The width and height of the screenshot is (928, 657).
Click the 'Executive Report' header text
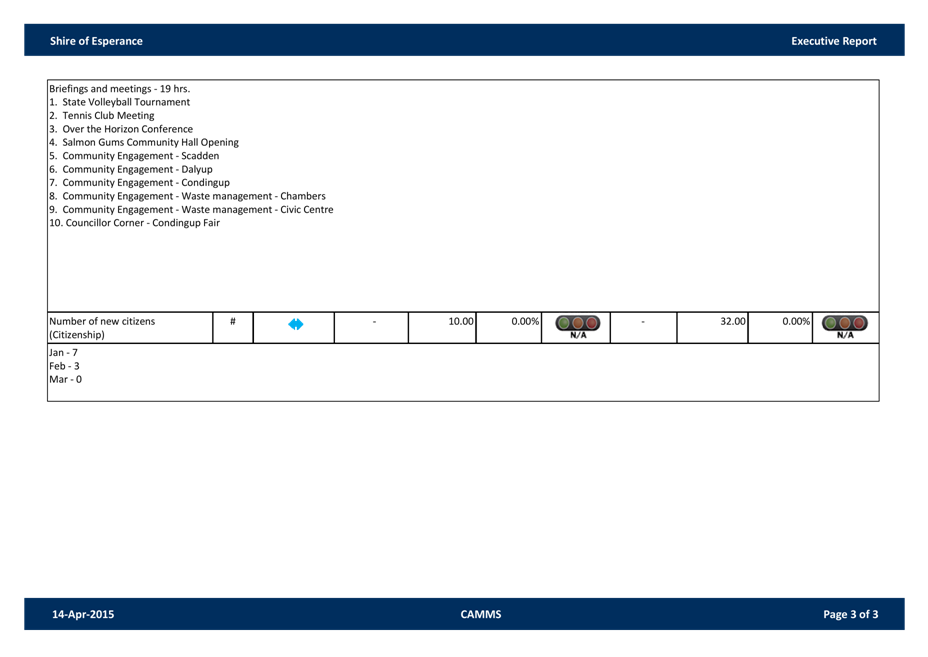(x=833, y=41)
